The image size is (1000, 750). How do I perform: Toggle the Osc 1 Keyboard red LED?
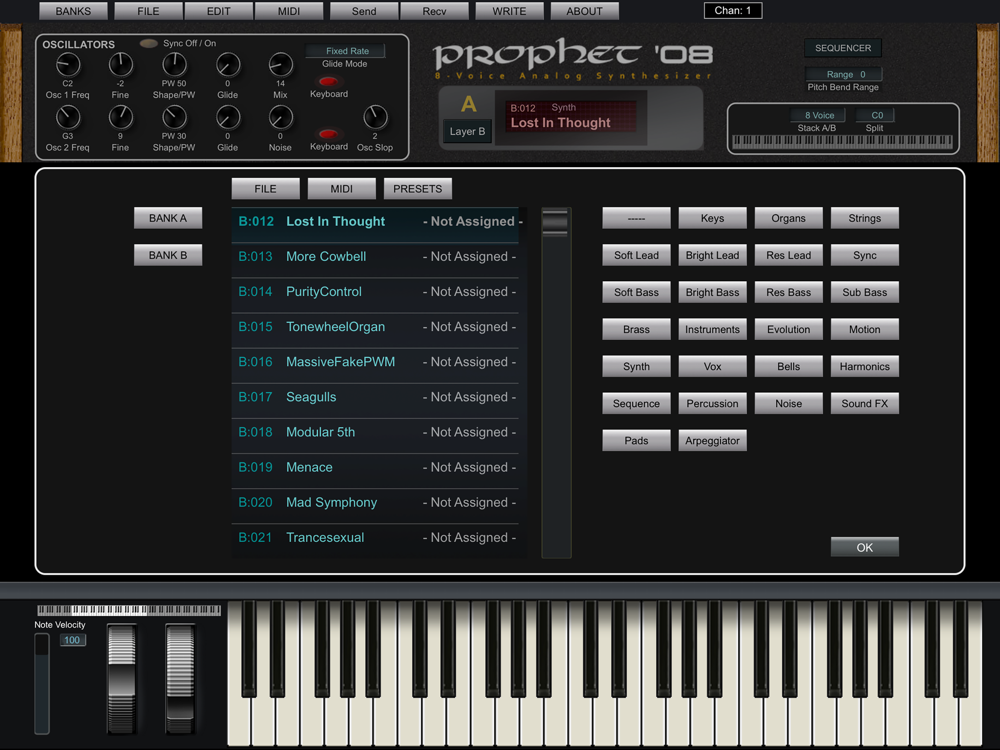pyautogui.click(x=328, y=81)
